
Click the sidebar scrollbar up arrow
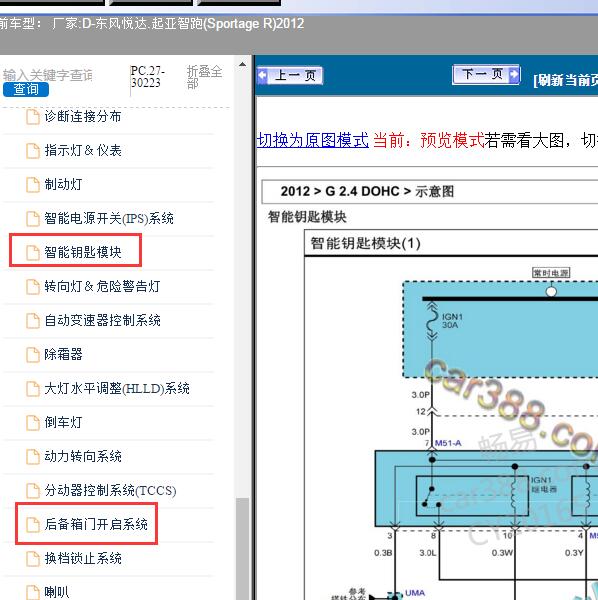pyautogui.click(x=242, y=64)
